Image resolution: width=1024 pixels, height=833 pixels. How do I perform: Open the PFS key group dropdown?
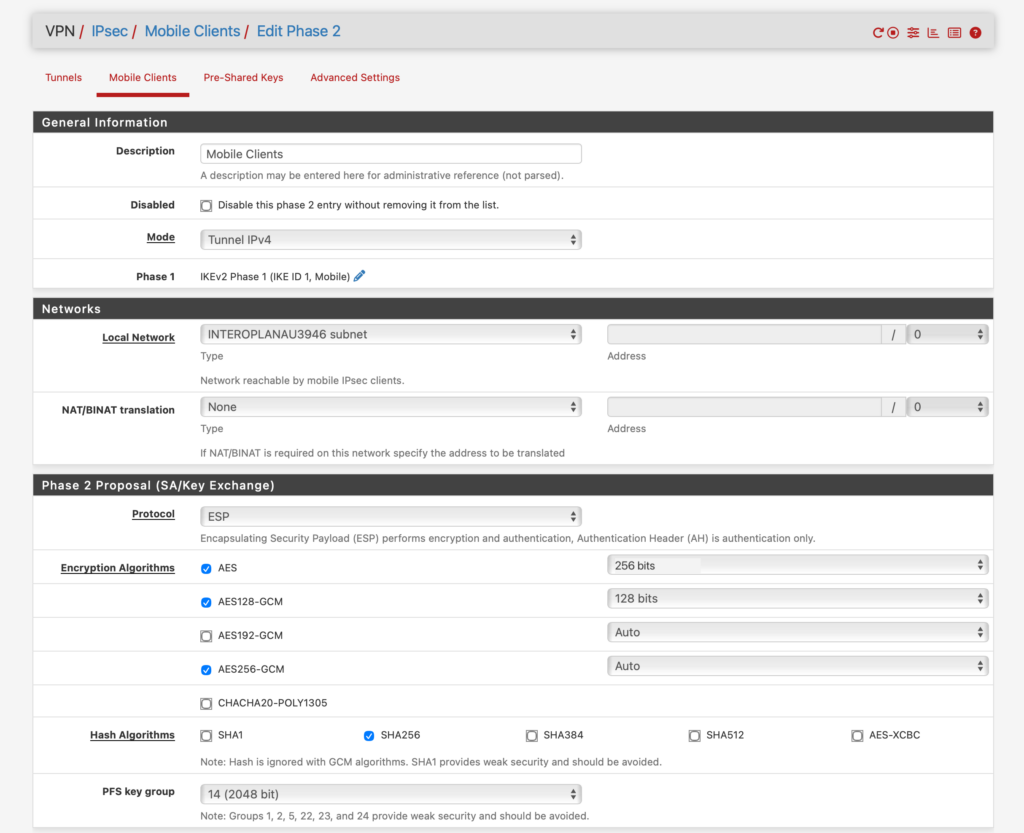(391, 793)
